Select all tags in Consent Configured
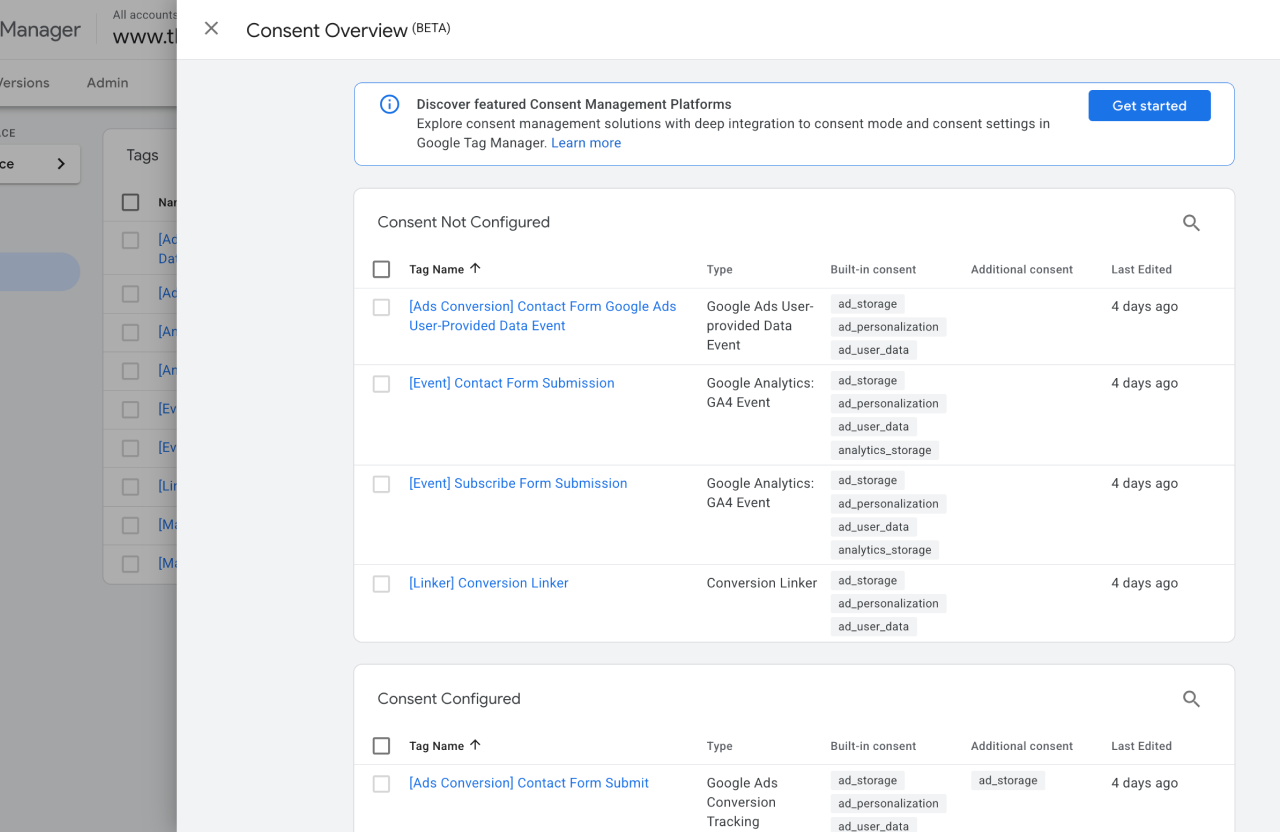Image resolution: width=1280 pixels, height=832 pixels. (381, 746)
